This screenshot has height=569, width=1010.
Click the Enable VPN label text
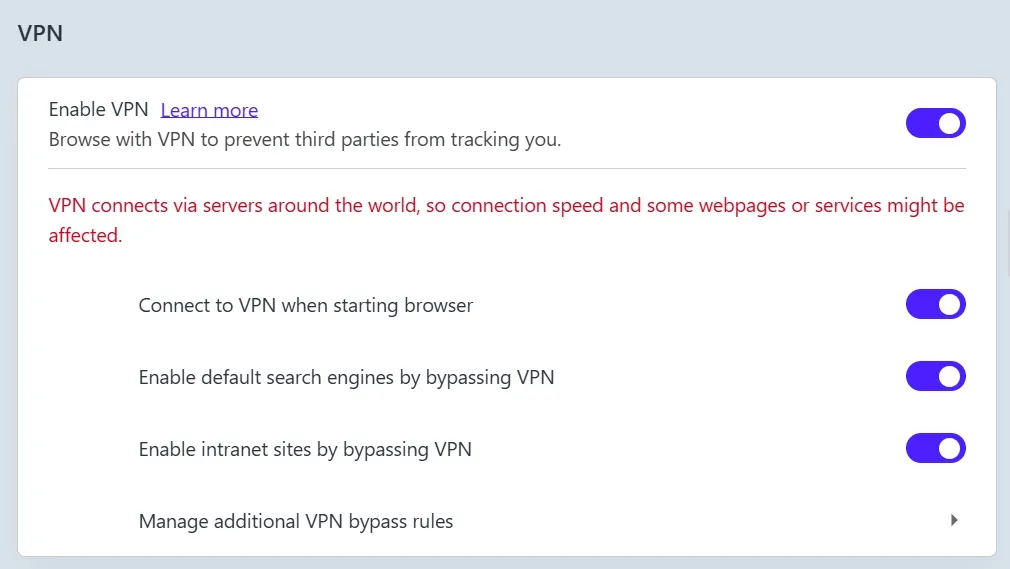pos(98,110)
